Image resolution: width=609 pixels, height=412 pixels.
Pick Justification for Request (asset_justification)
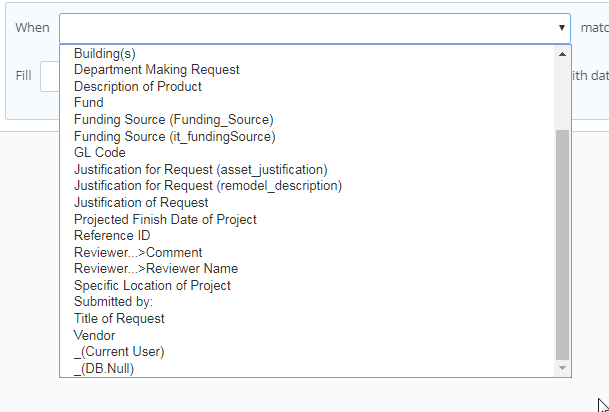pyautogui.click(x=201, y=170)
